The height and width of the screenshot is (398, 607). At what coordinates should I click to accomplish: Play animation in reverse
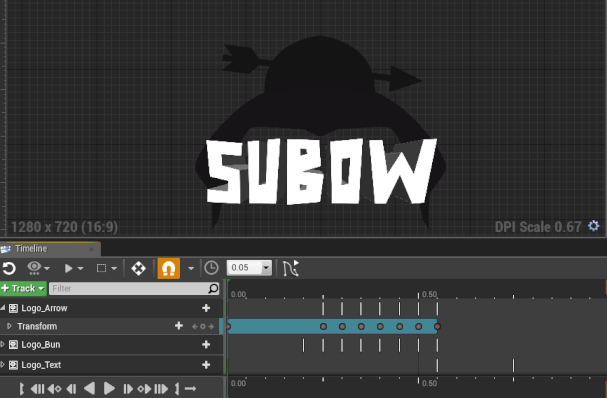pyautogui.click(x=89, y=388)
